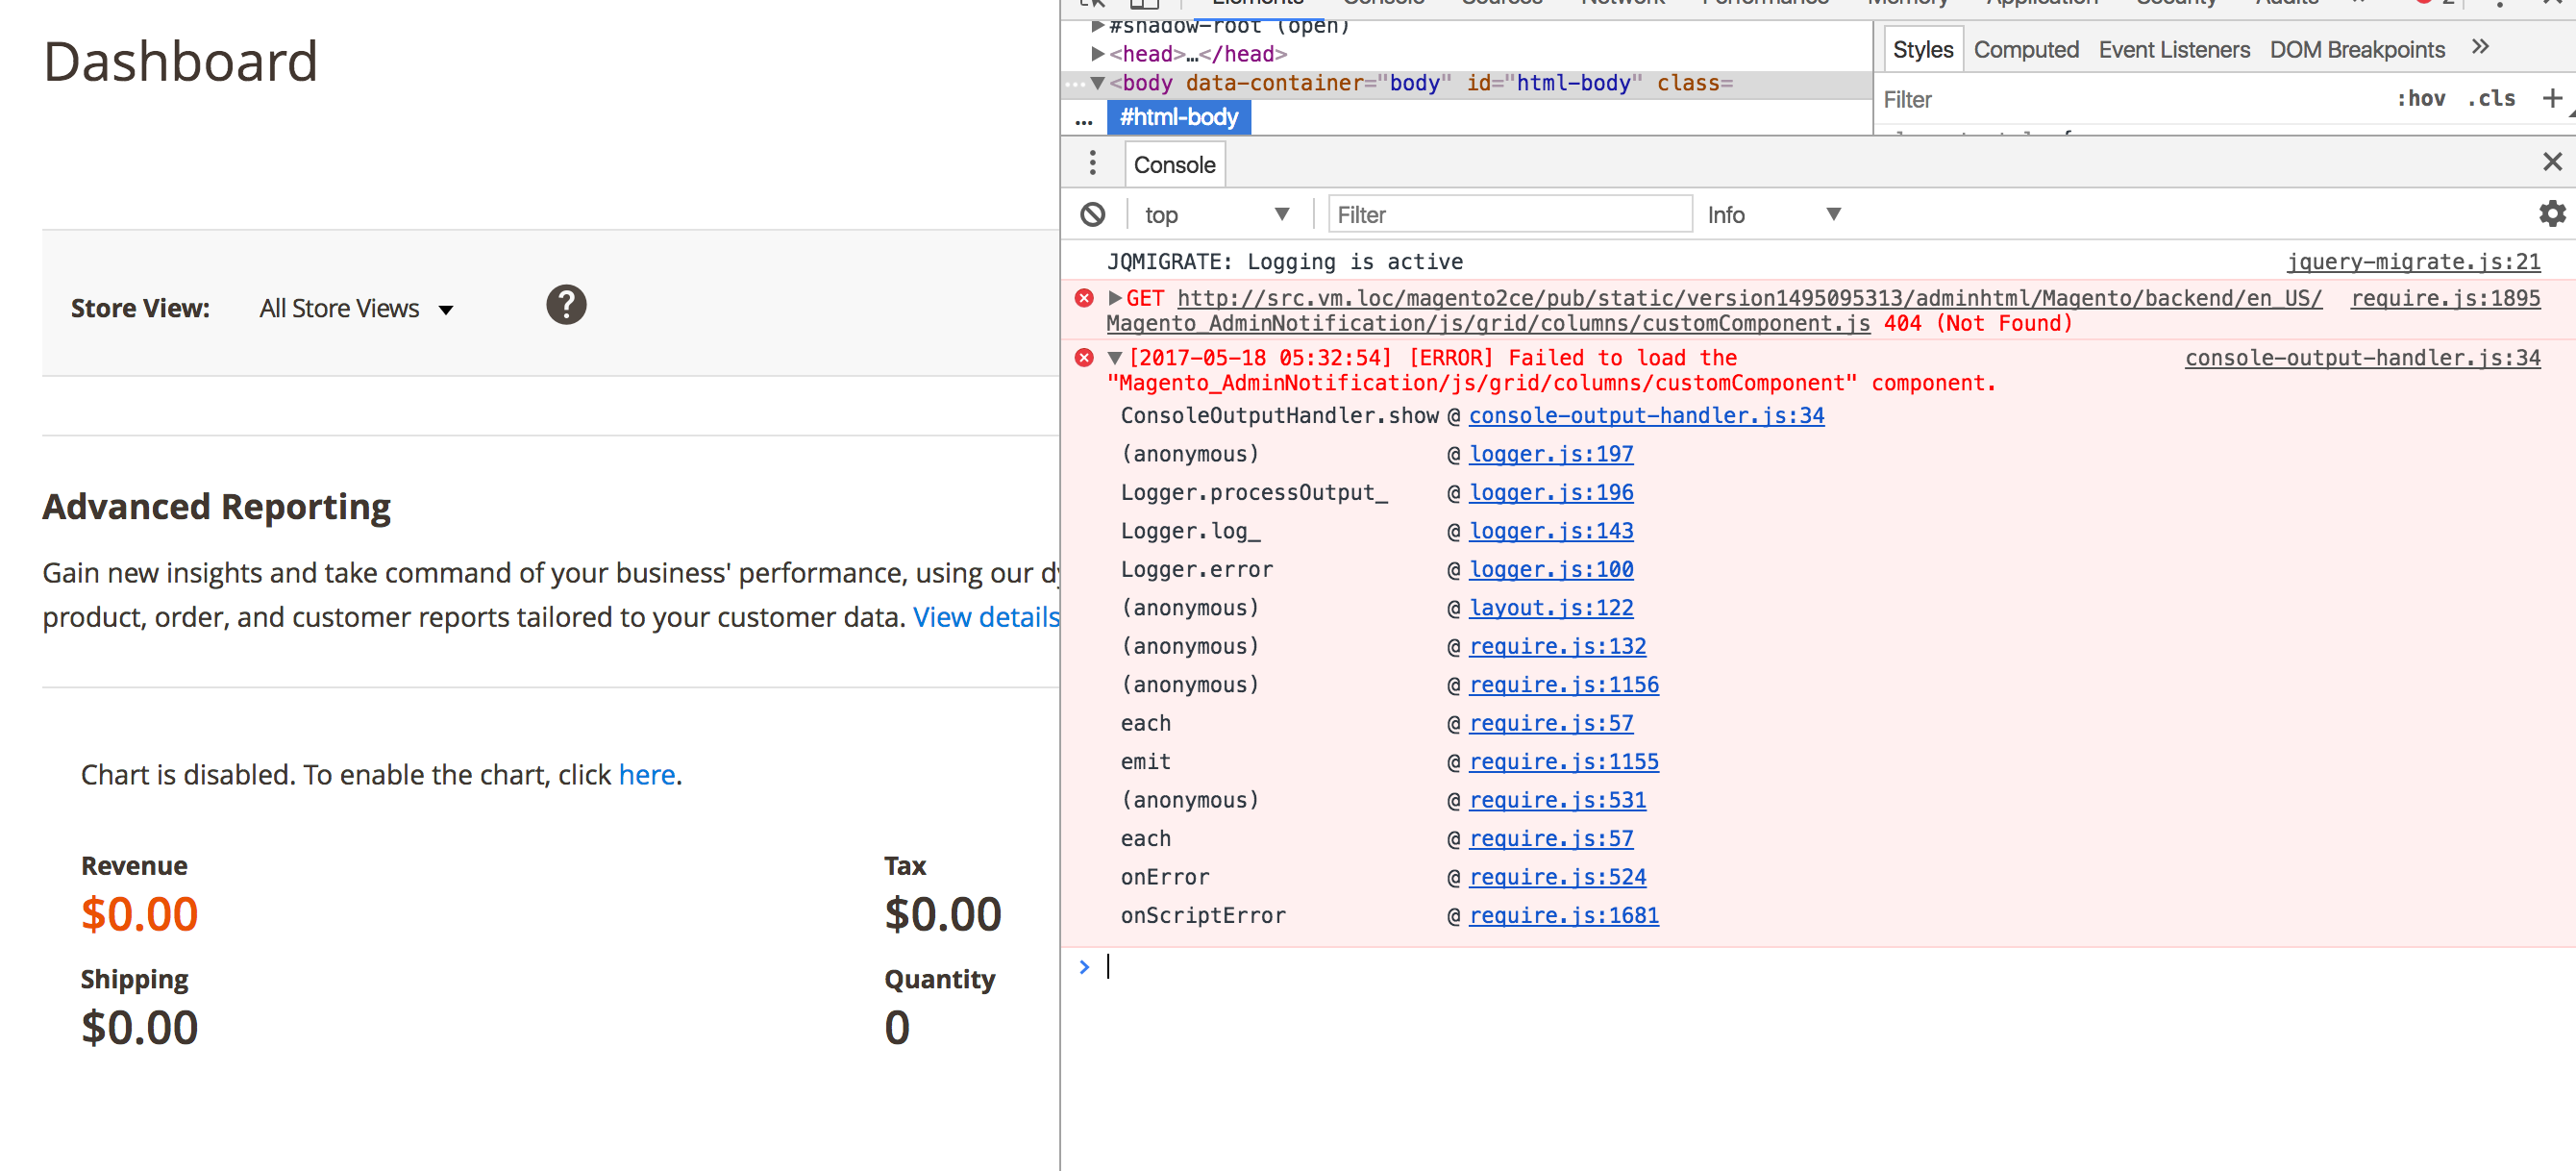This screenshot has height=1171, width=2576.
Task: Switch to the Styles tab
Action: click(1922, 49)
